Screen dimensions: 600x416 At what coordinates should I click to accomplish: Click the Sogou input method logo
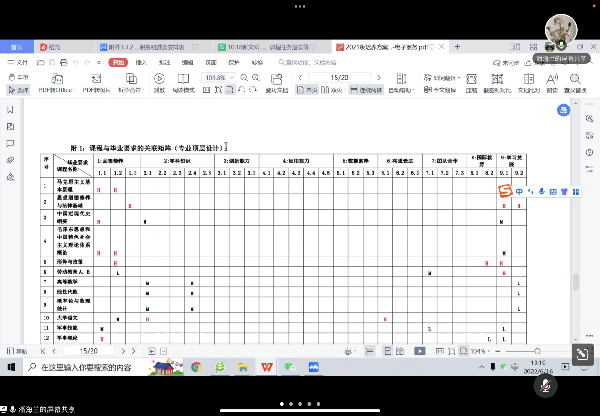tap(505, 191)
